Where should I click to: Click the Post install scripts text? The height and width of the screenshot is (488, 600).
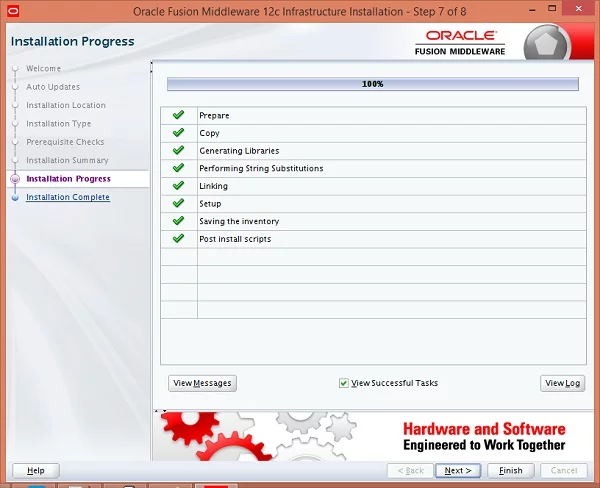pyautogui.click(x=235, y=239)
